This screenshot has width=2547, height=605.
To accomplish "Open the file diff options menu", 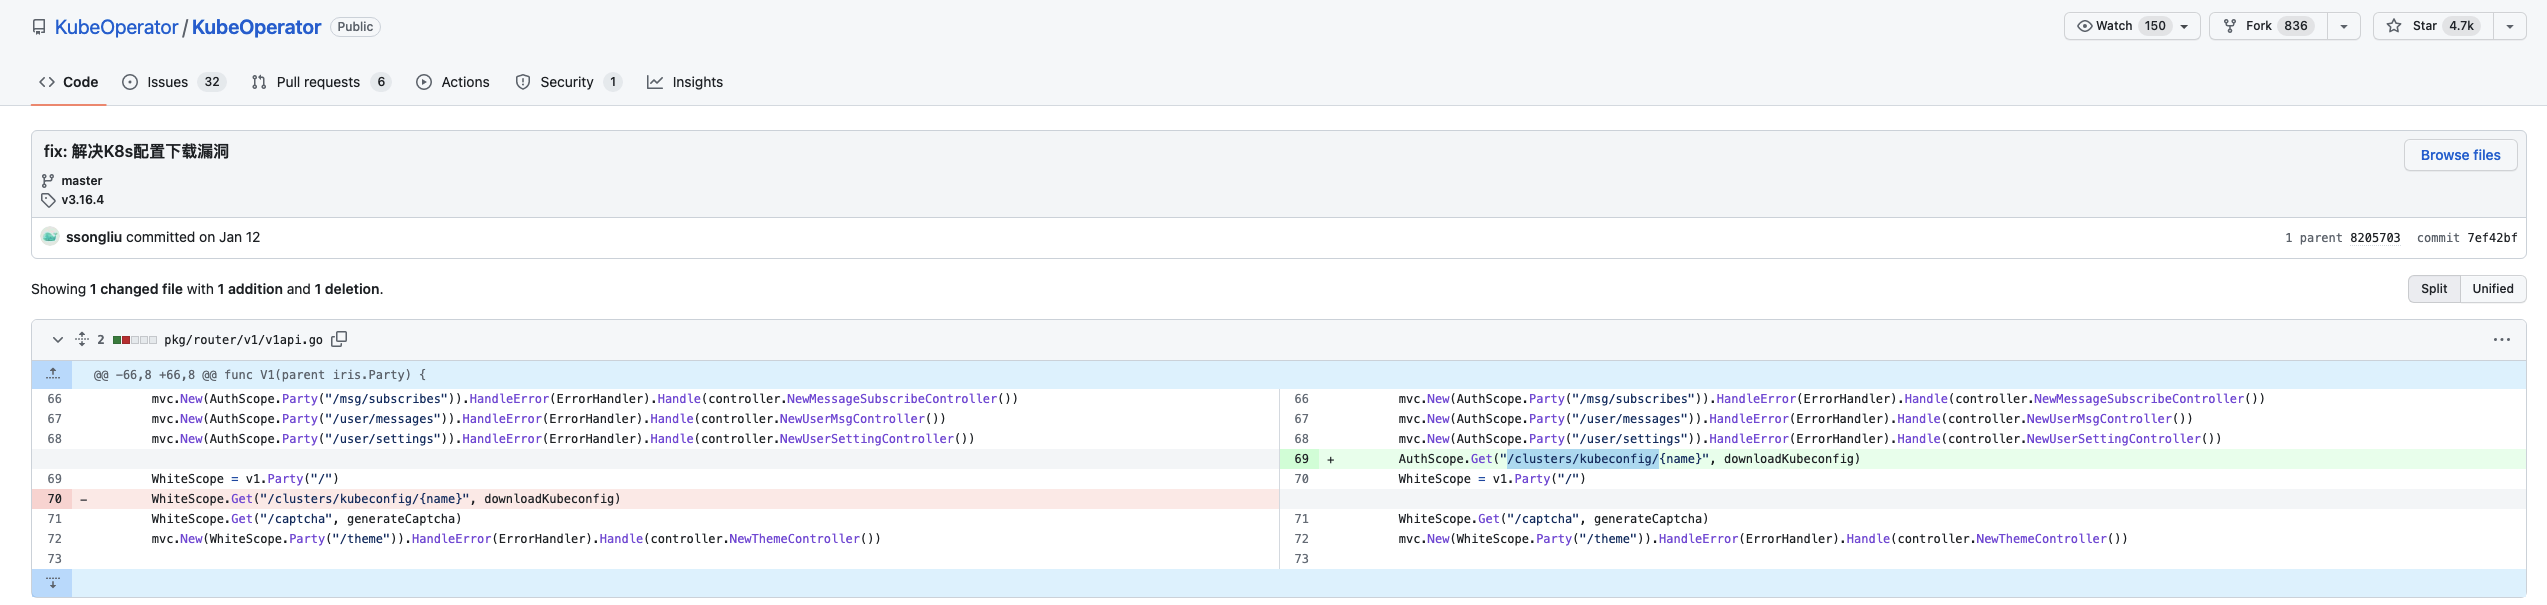I will (2502, 340).
